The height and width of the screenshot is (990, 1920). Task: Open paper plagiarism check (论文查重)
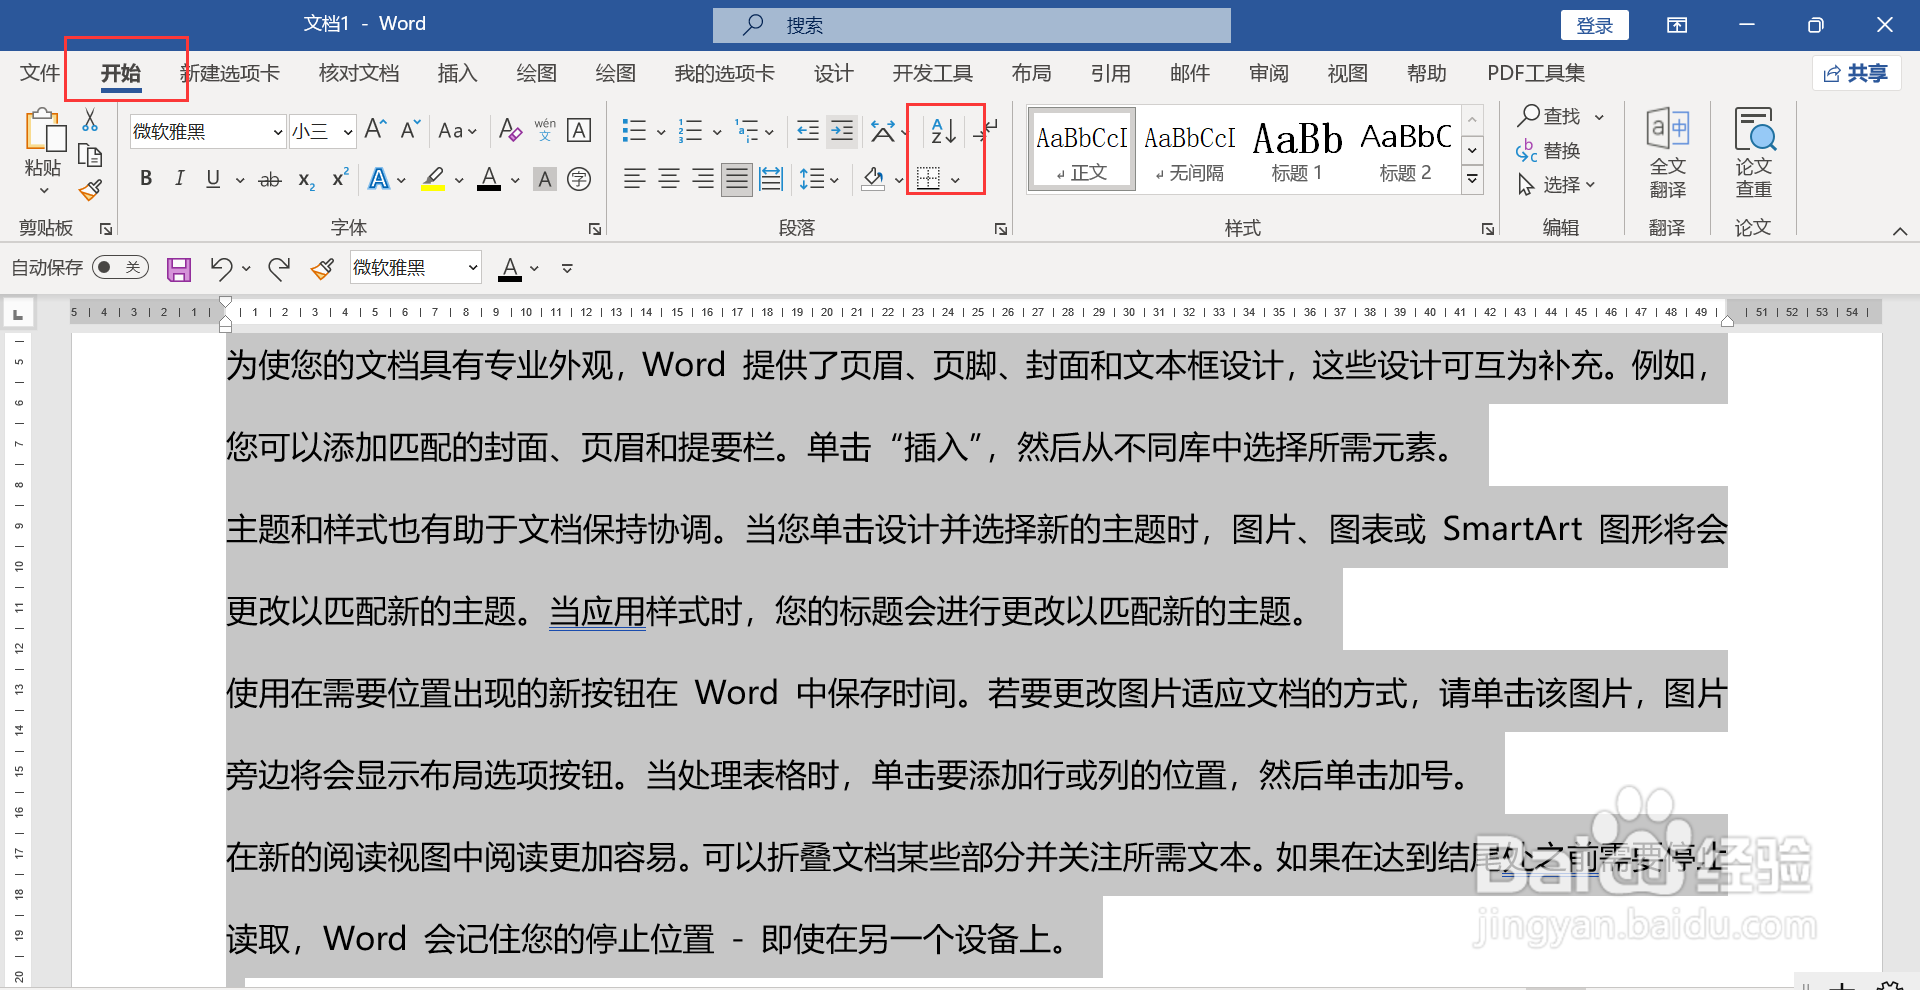[x=1754, y=153]
